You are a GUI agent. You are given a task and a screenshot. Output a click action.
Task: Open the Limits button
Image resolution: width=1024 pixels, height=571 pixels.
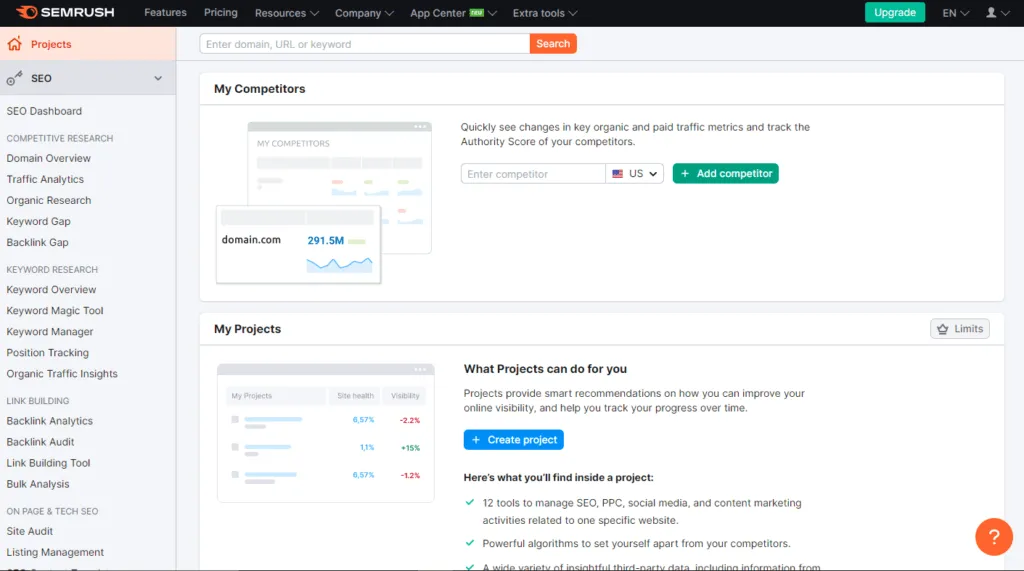[x=959, y=329]
